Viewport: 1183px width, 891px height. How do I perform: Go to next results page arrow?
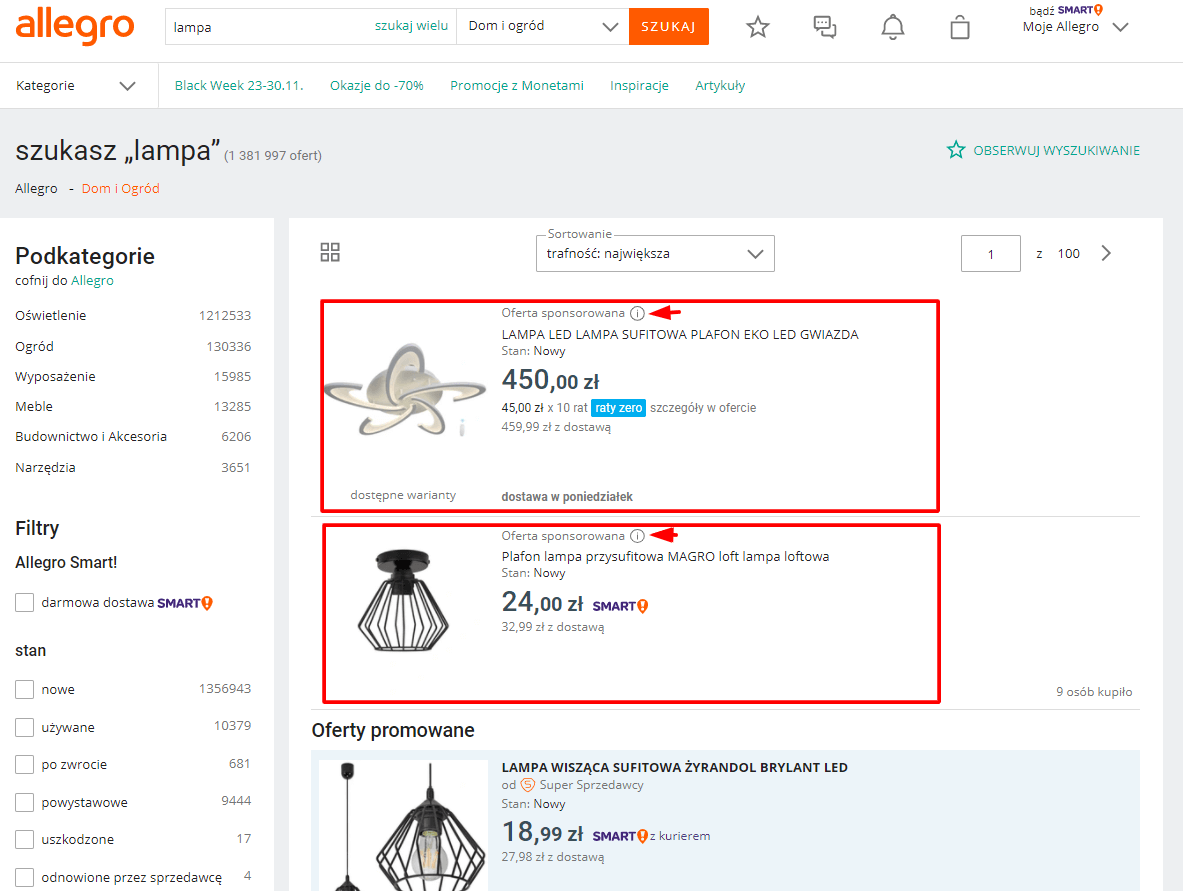pyautogui.click(x=1106, y=253)
